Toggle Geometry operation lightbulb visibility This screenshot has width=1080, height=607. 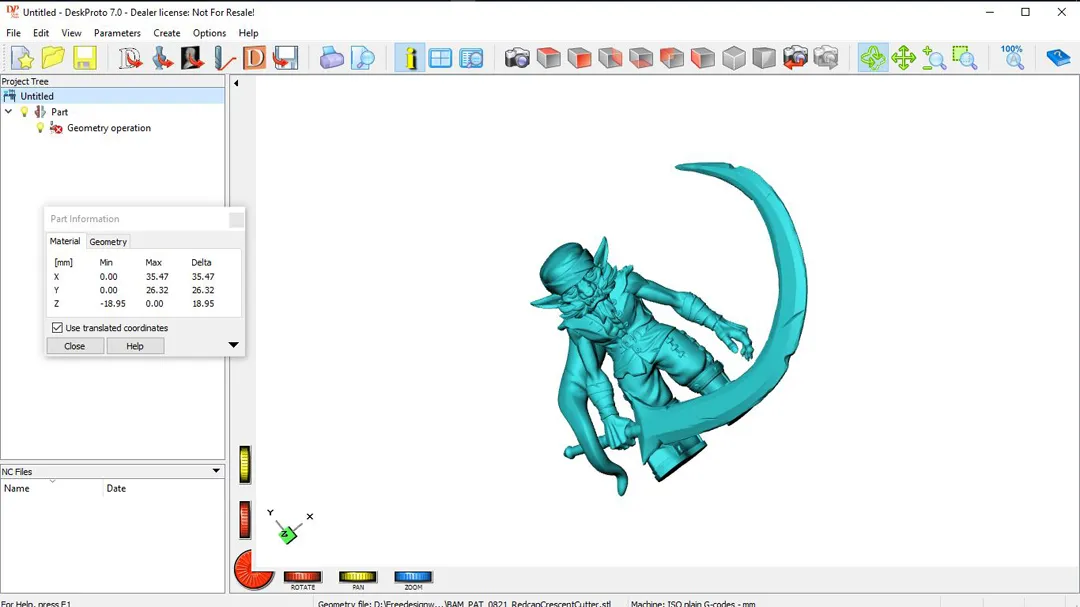(x=40, y=127)
